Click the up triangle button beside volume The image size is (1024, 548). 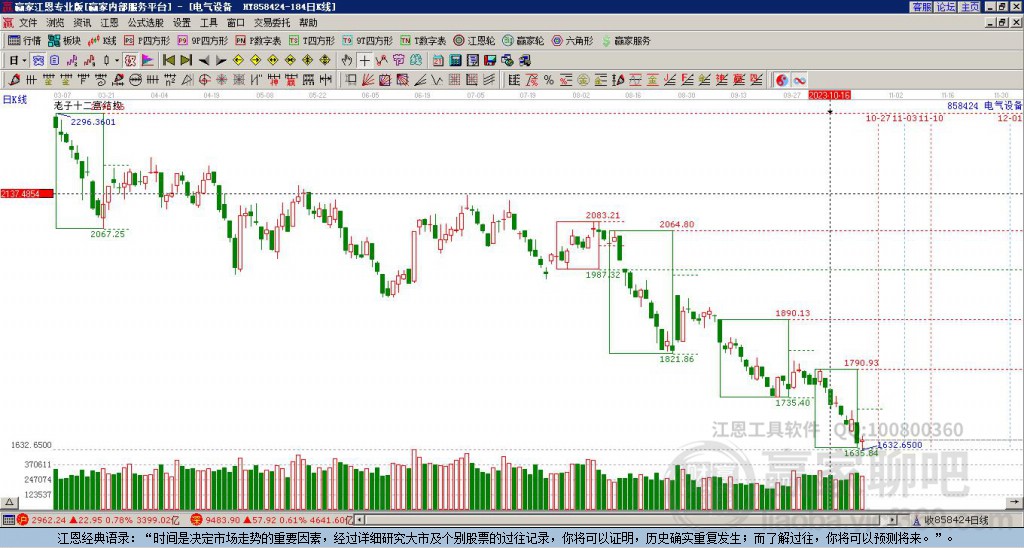9,502
